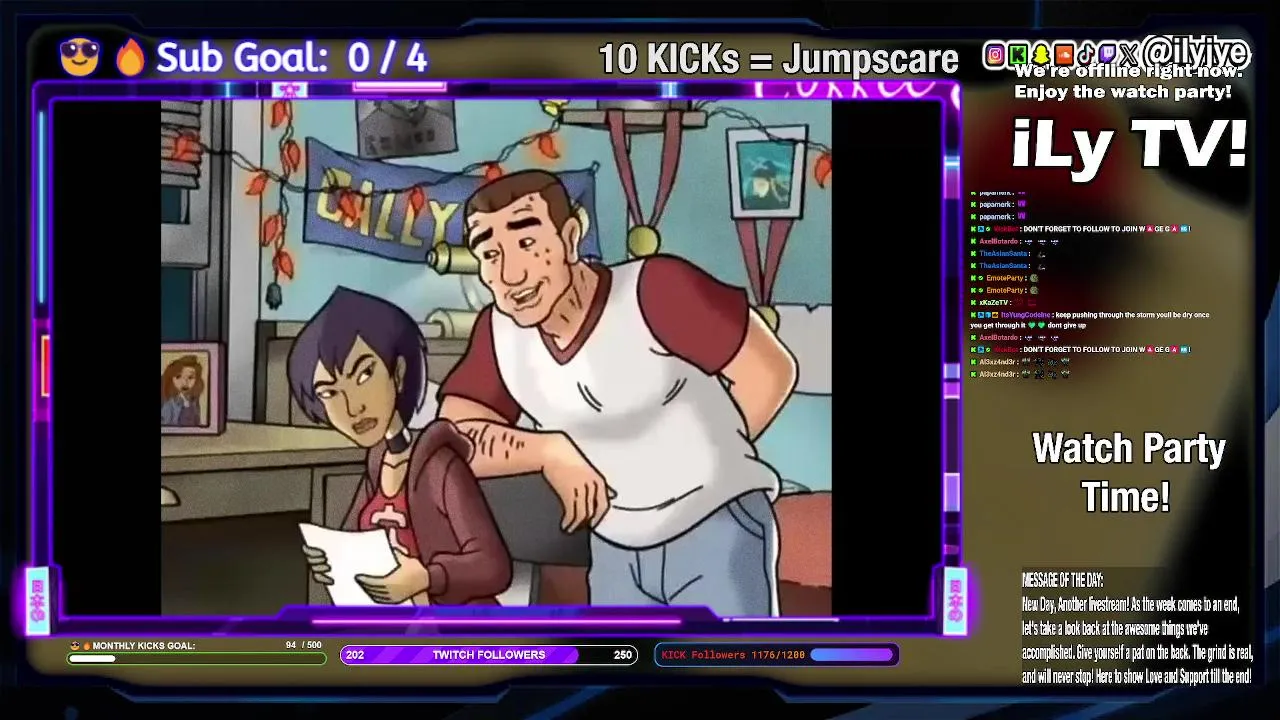Click the 10 KICKs = Jumpscare text
1280x720 pixels.
[778, 60]
